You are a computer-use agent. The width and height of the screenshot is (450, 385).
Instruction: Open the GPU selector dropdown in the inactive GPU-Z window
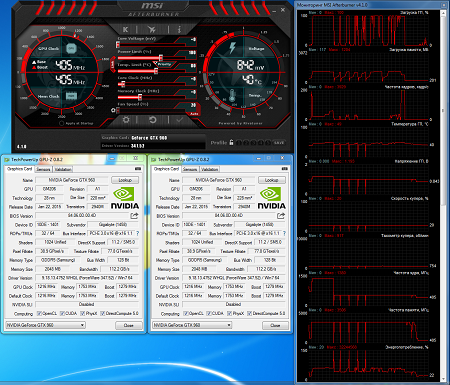click(45, 325)
